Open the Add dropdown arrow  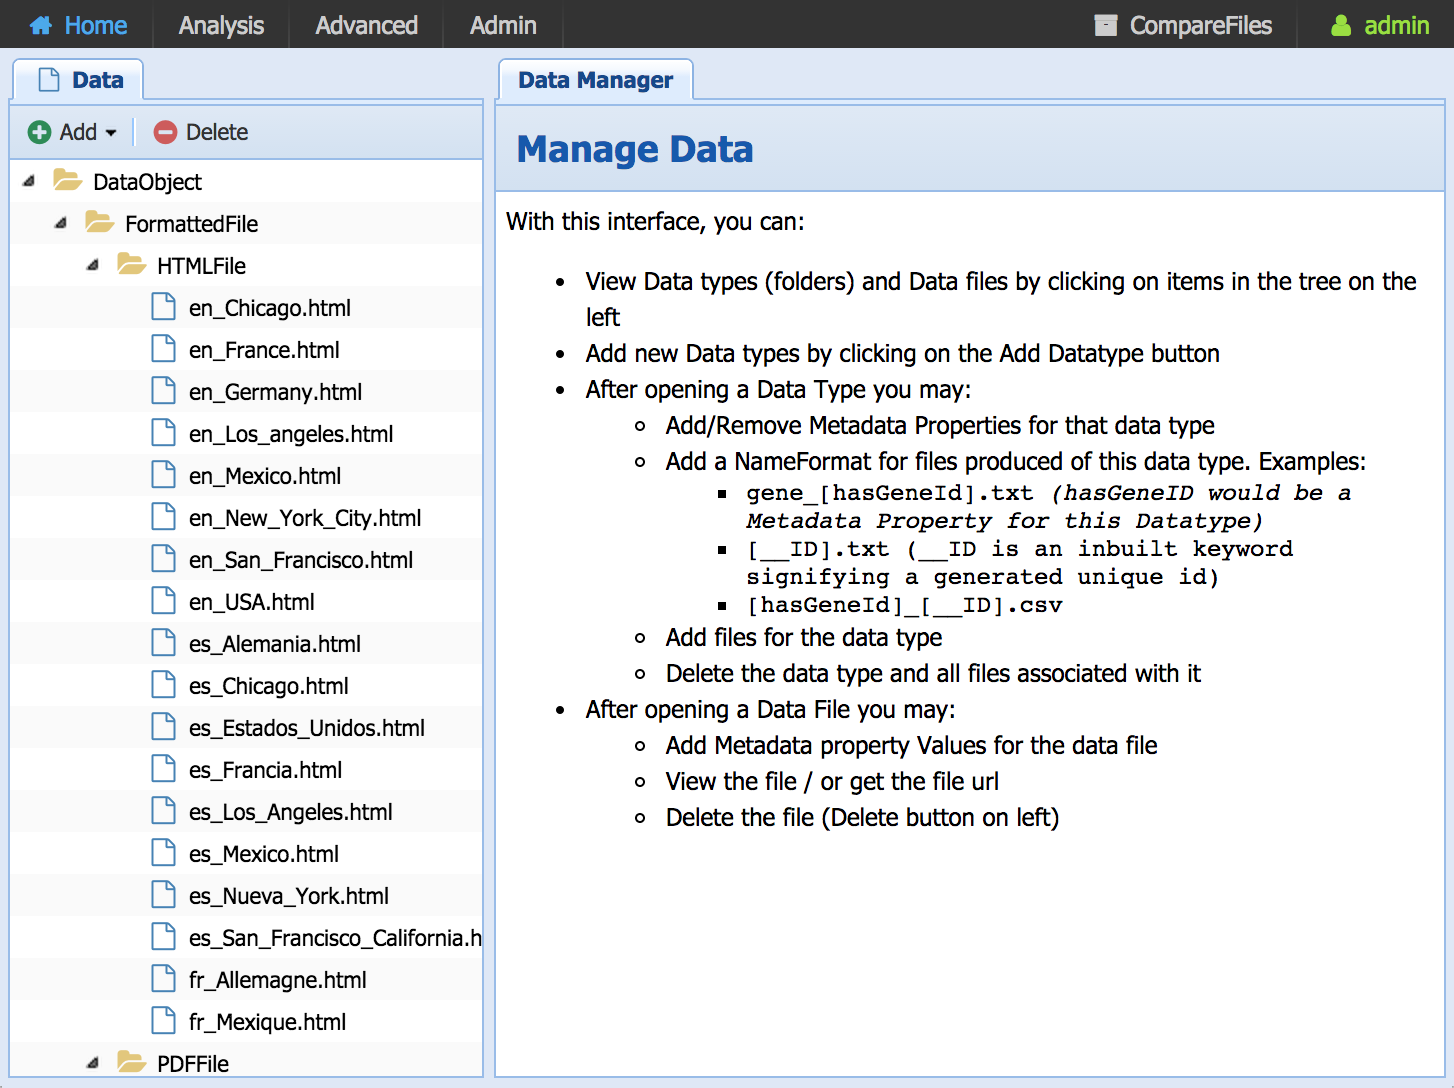click(x=111, y=133)
